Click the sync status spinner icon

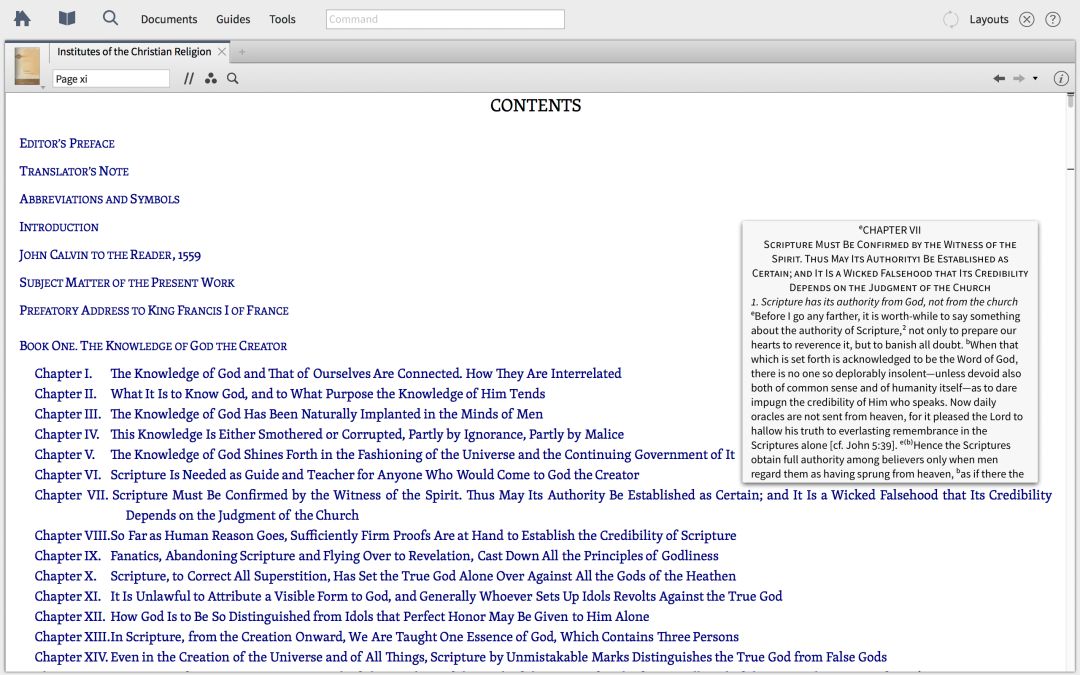tap(951, 19)
